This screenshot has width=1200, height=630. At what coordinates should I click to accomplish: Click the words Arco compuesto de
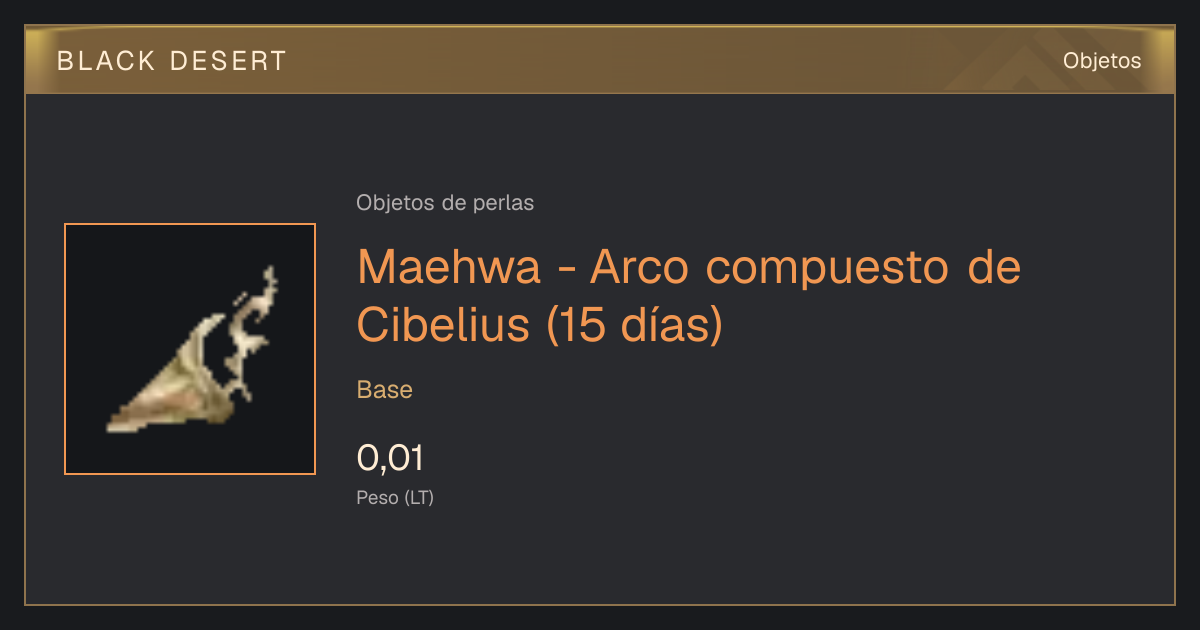click(806, 267)
